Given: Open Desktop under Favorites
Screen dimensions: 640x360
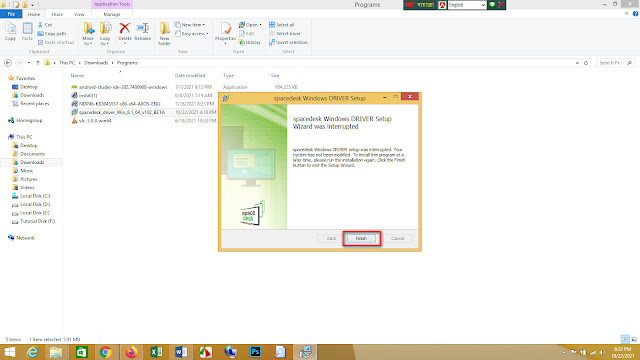Looking at the screenshot, I should click(29, 87).
